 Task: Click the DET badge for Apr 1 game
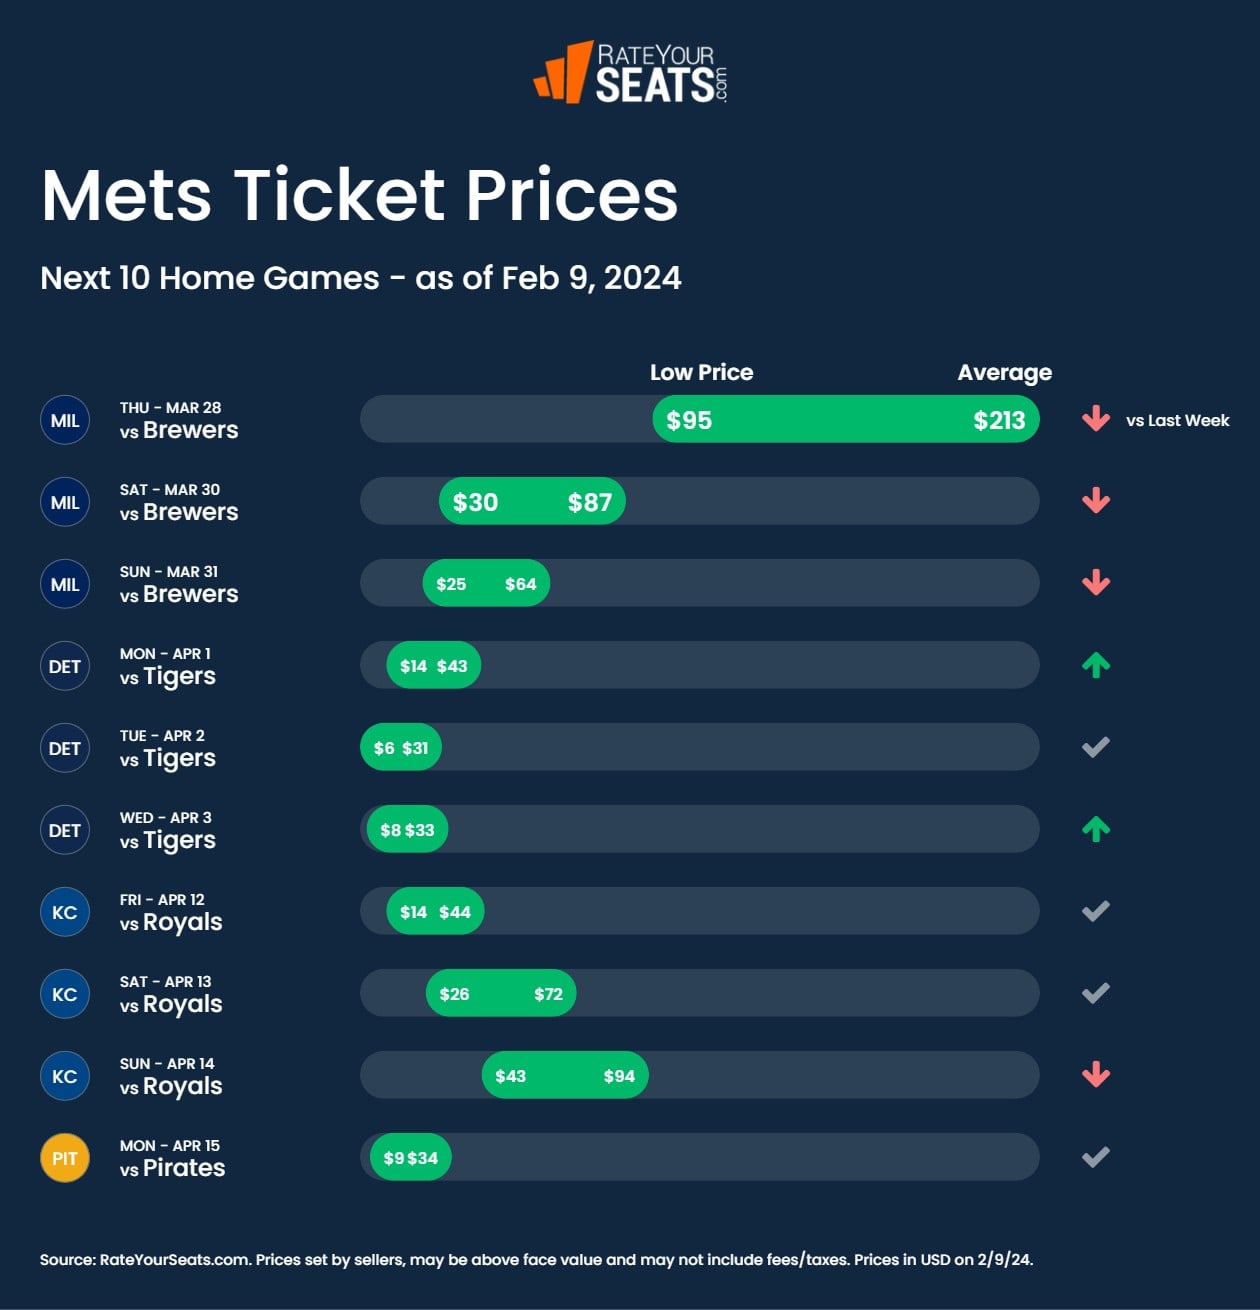point(65,667)
